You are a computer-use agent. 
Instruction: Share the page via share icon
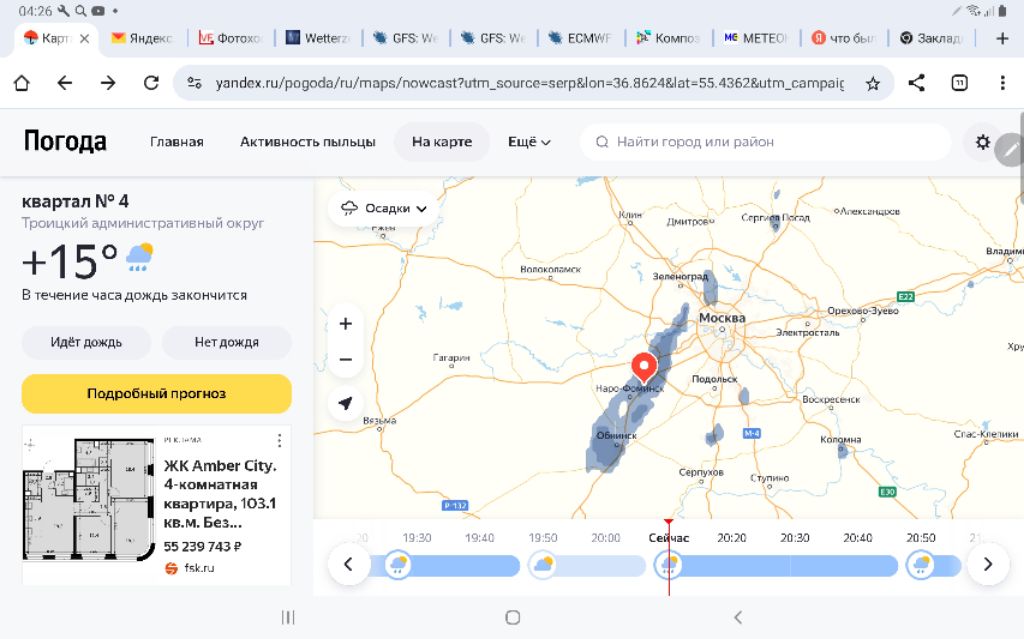click(916, 83)
